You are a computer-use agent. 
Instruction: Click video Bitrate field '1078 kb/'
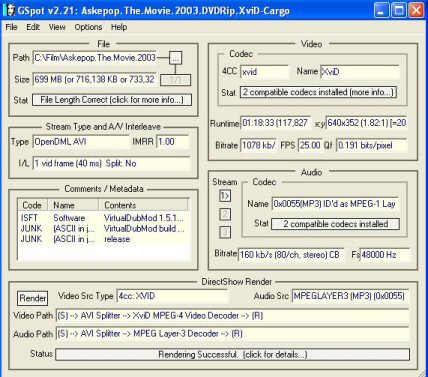(x=258, y=145)
